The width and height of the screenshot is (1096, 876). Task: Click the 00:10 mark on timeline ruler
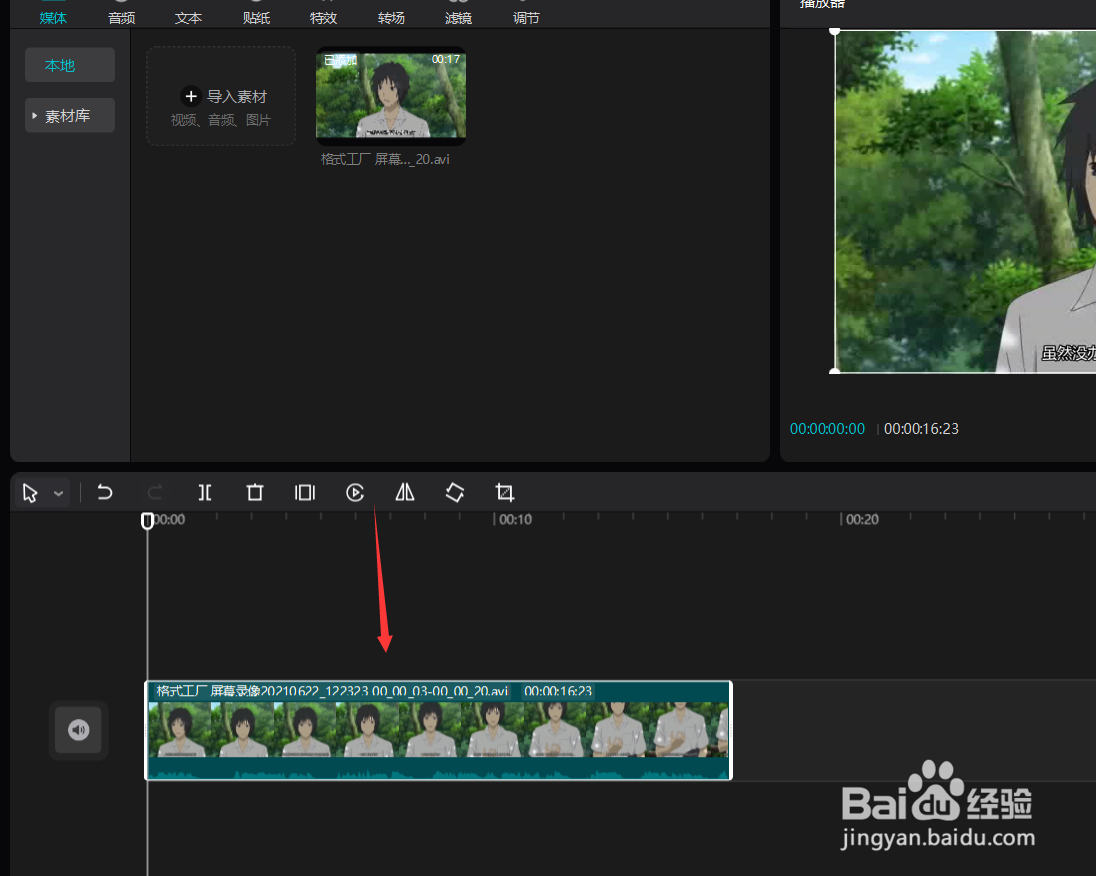click(x=515, y=519)
